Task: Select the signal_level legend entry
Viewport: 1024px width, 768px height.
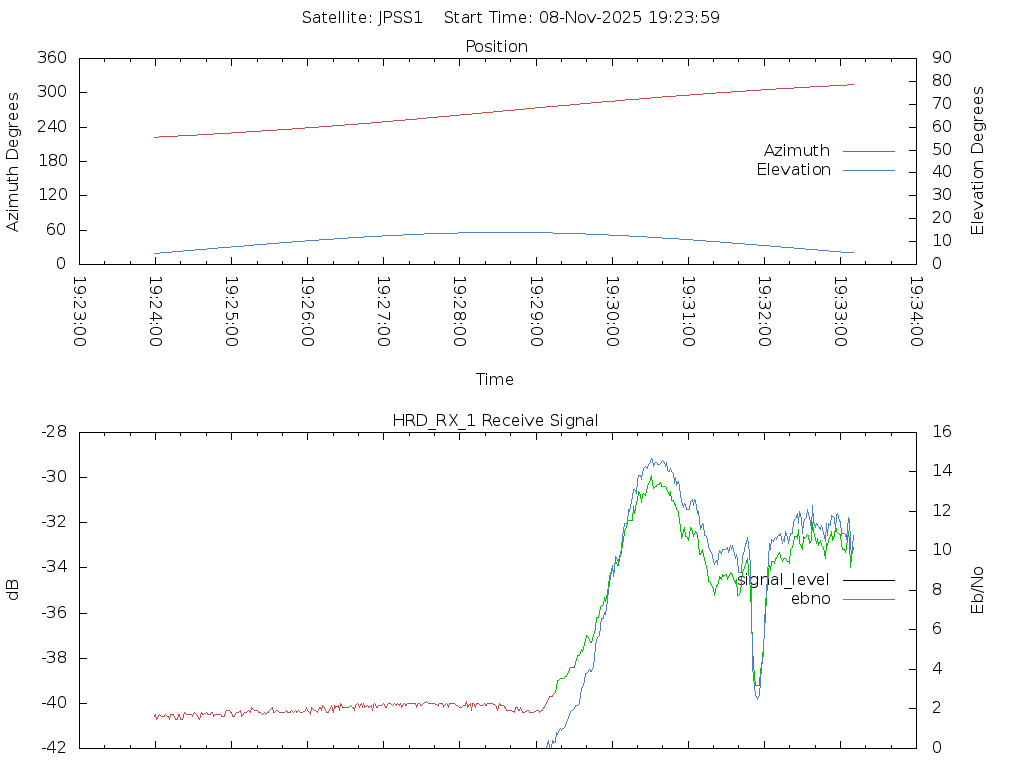Action: pos(784,580)
